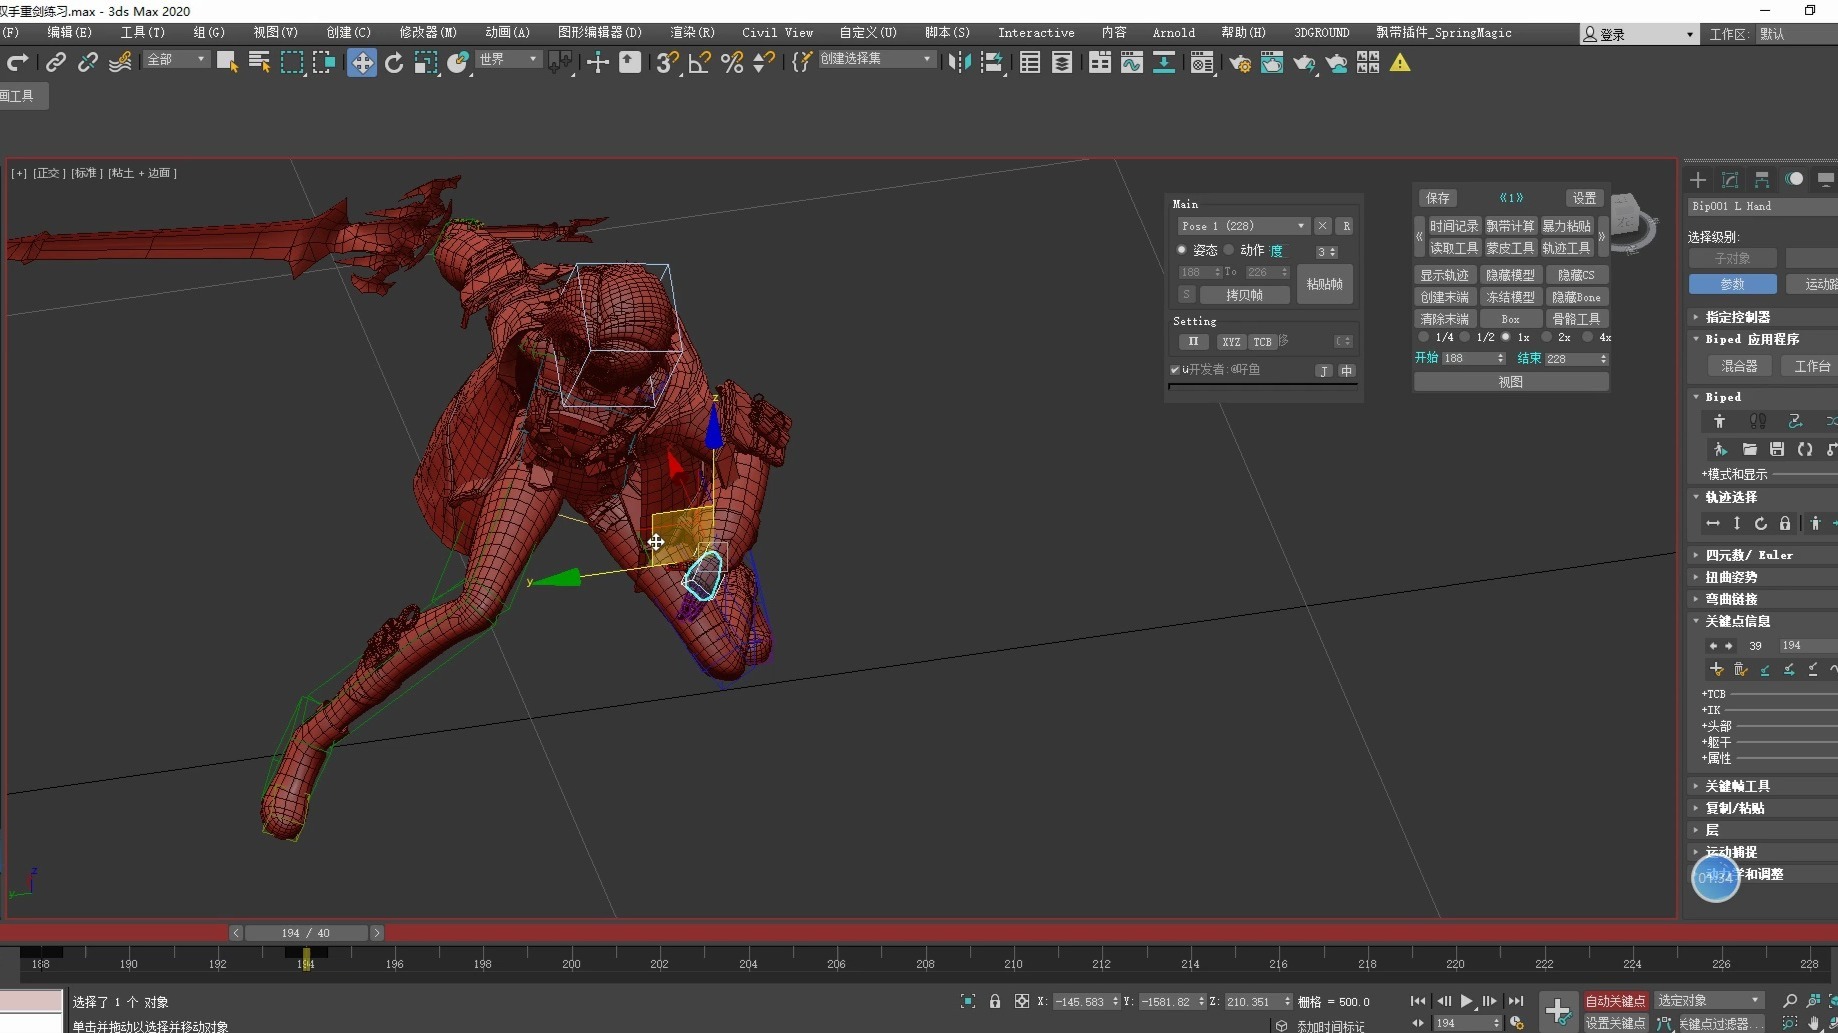Screen dimensions: 1838x1033
Task: Select the 1x speed radio button
Action: (x=1506, y=337)
